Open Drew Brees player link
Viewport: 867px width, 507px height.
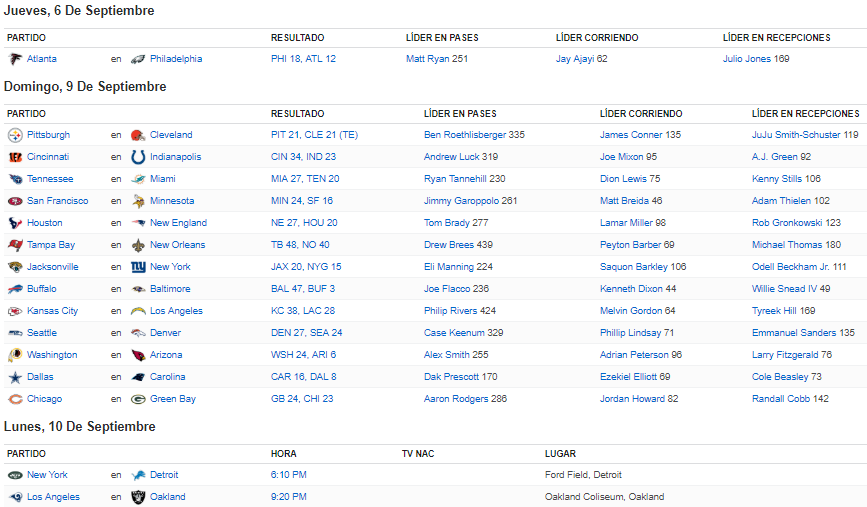tap(449, 245)
